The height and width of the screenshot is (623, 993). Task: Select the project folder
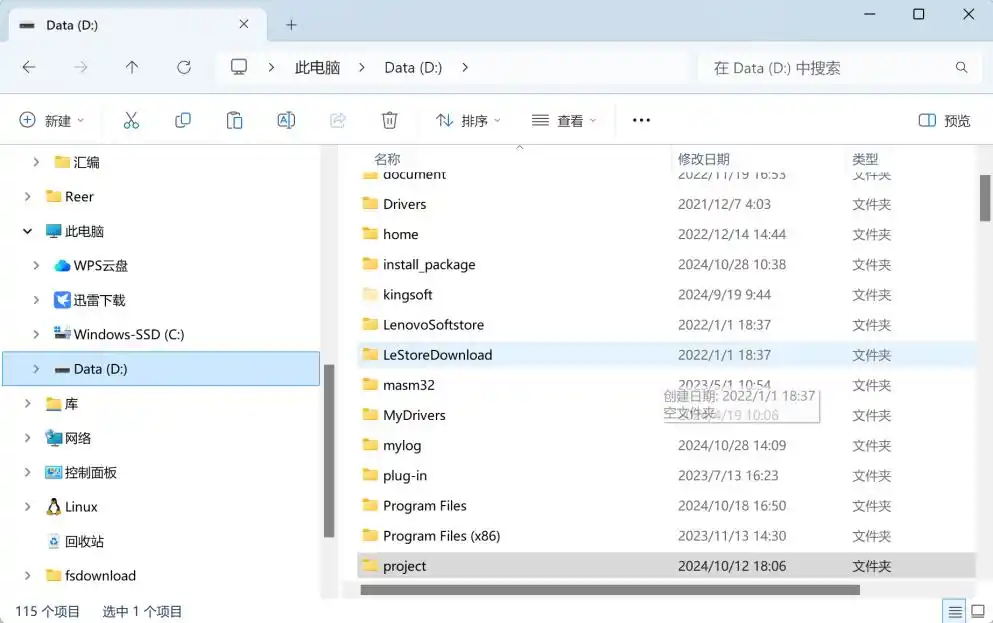(404, 566)
